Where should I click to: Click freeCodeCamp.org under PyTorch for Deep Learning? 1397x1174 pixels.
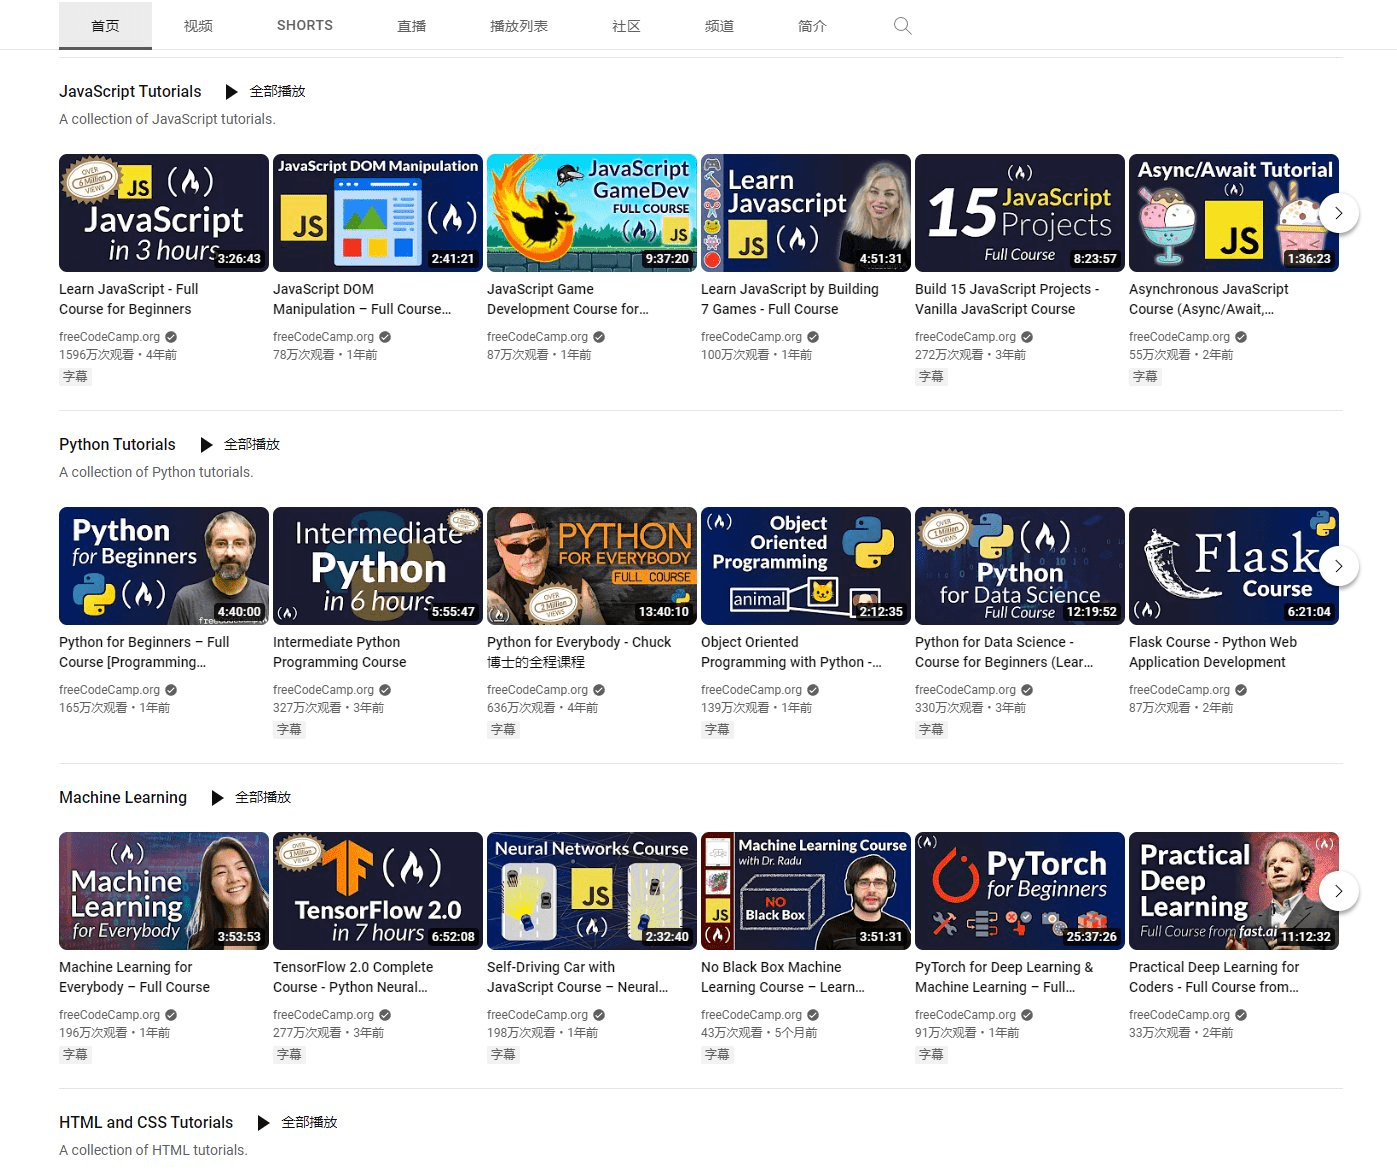click(x=965, y=1015)
